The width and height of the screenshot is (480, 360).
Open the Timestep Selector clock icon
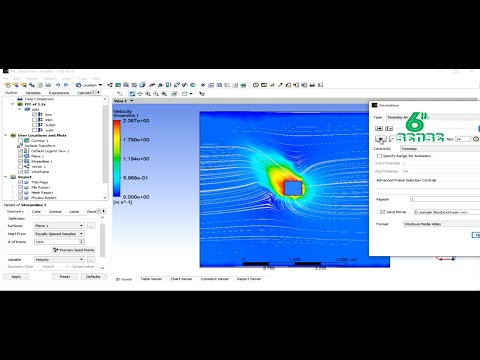tap(256, 85)
